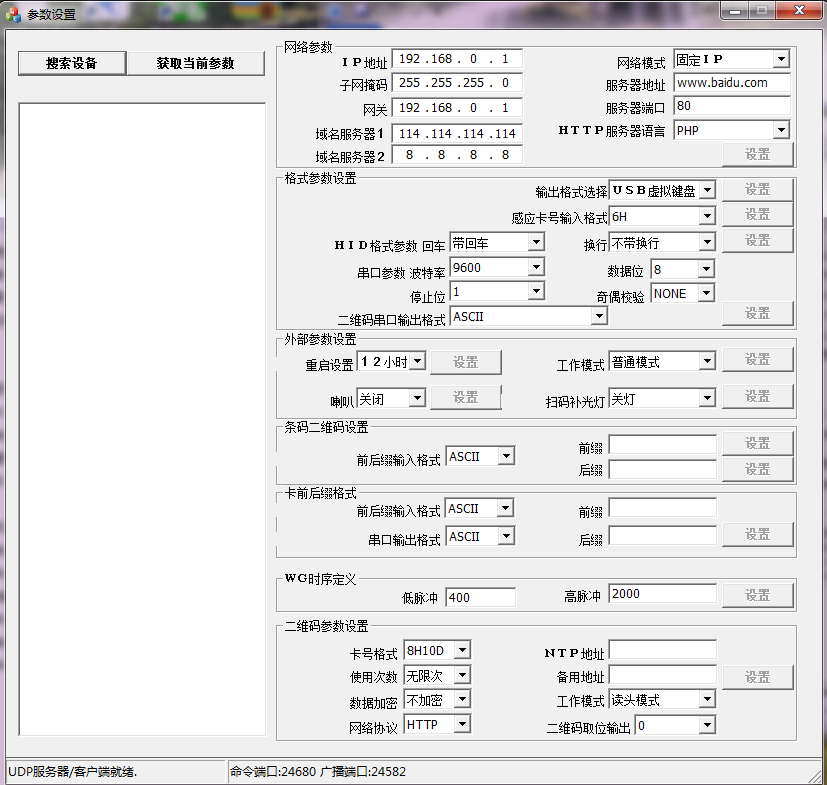Click the app icon in title bar
The image size is (827, 785).
tap(12, 14)
